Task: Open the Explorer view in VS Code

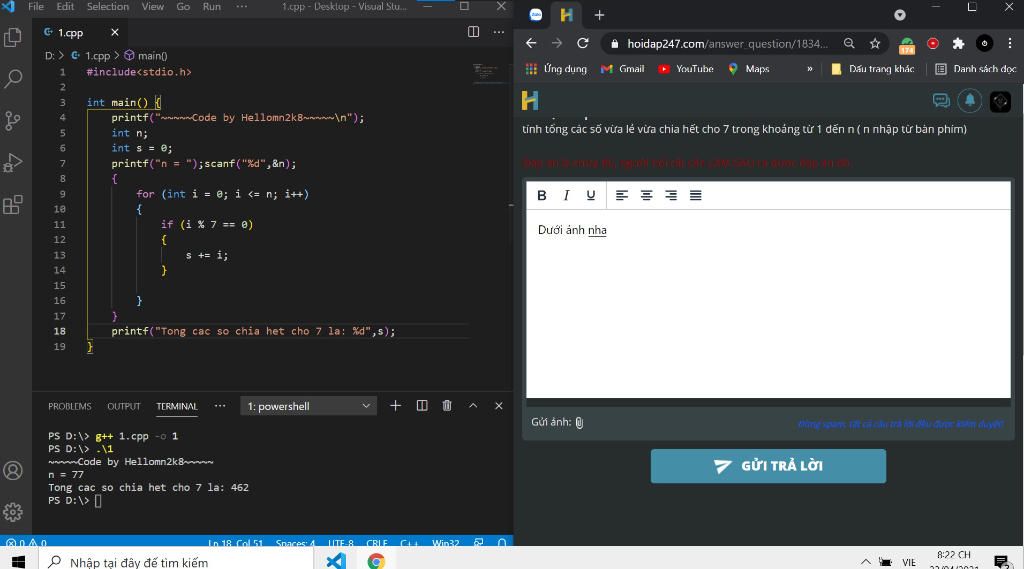Action: coord(13,37)
